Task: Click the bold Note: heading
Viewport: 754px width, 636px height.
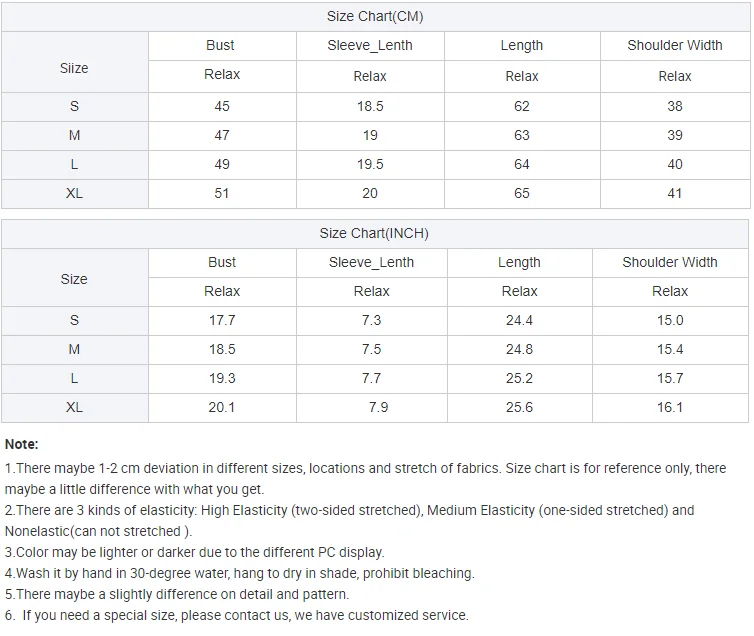Action: pyautogui.click(x=22, y=444)
